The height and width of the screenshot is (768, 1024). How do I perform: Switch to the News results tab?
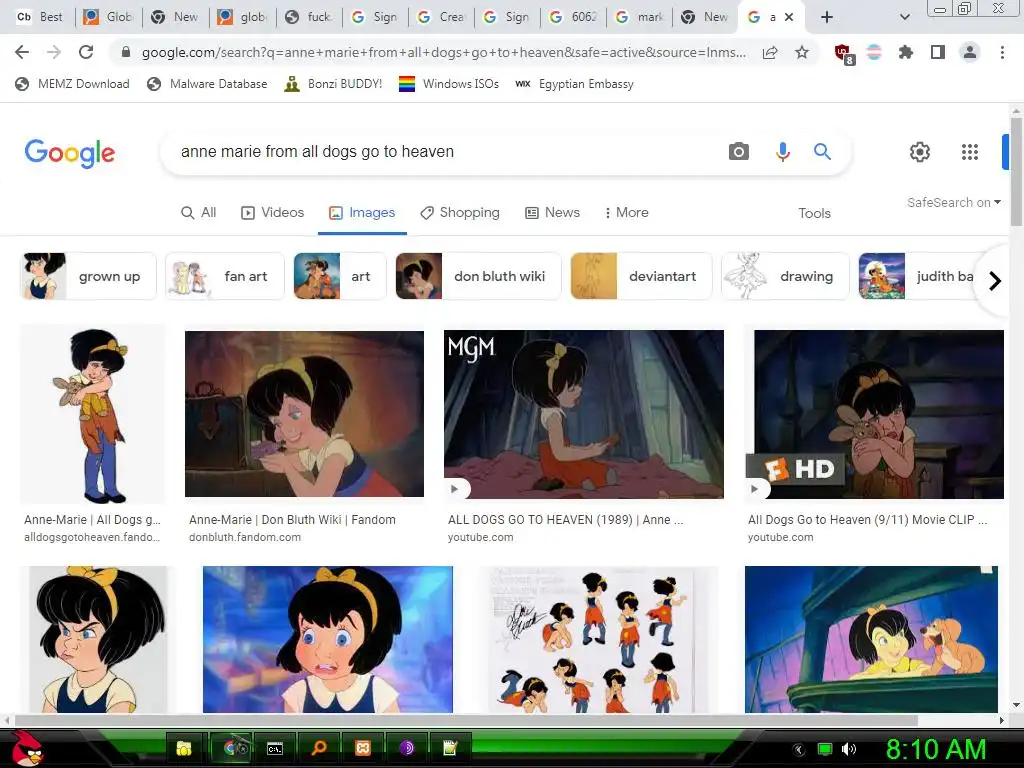(x=552, y=212)
